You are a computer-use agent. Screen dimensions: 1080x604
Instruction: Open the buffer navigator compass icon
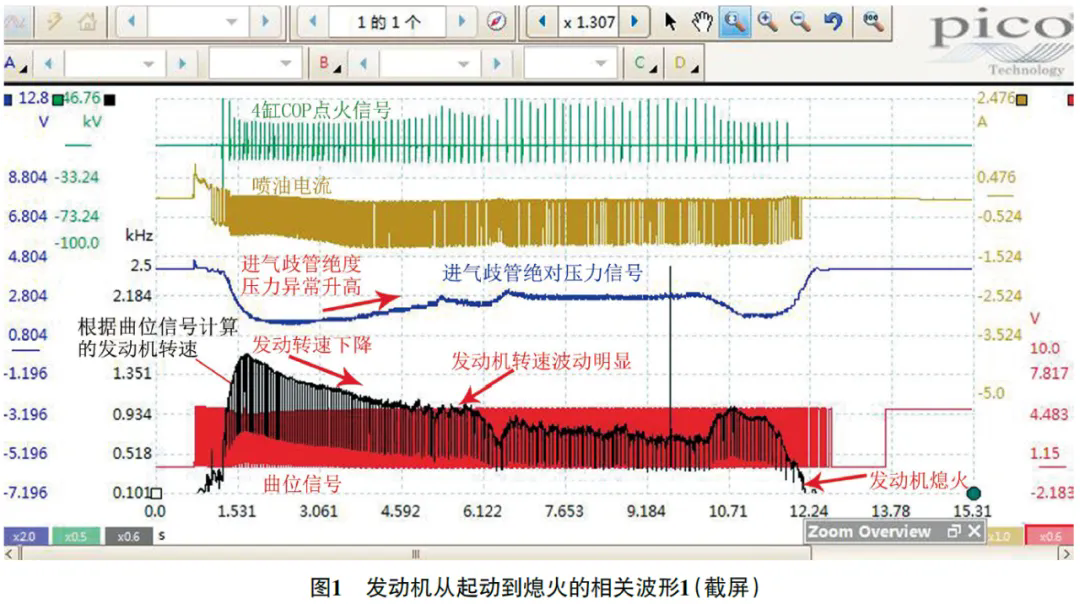coord(496,22)
